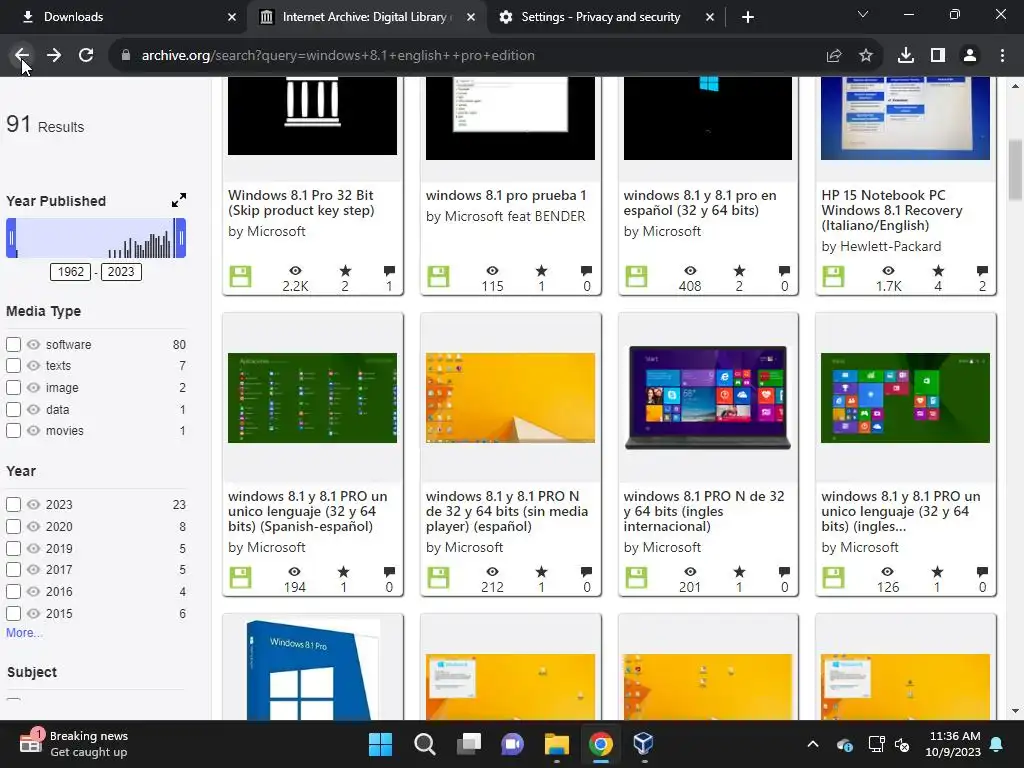The image size is (1024, 768).
Task: Open File Explorer from taskbar
Action: coord(556,744)
